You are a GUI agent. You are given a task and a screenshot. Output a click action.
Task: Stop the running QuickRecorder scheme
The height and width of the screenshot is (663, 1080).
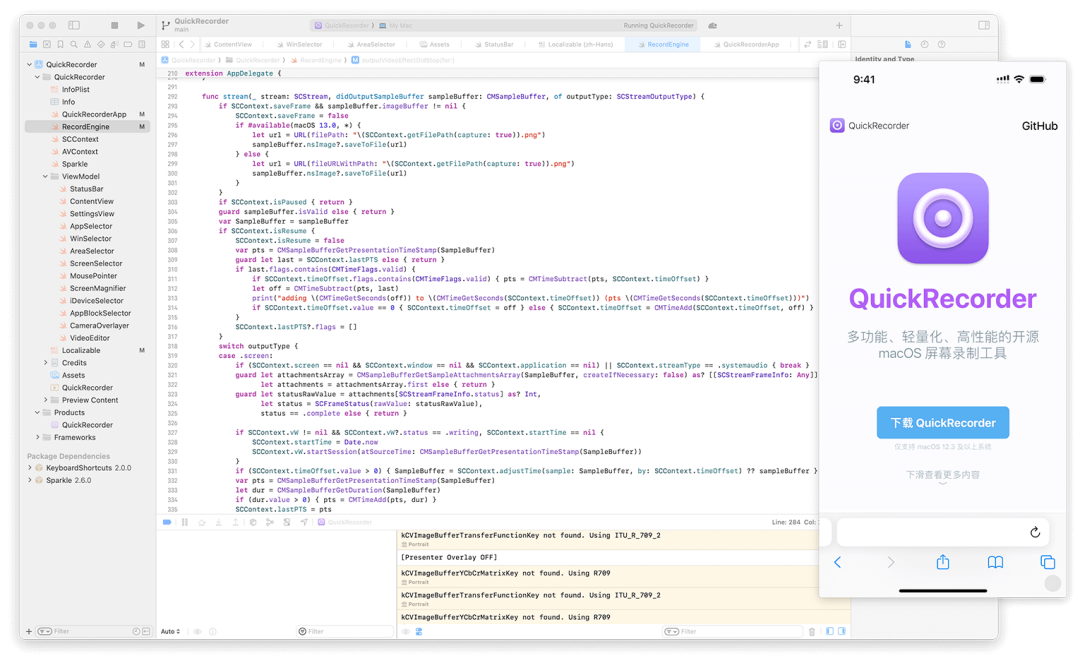pos(114,25)
